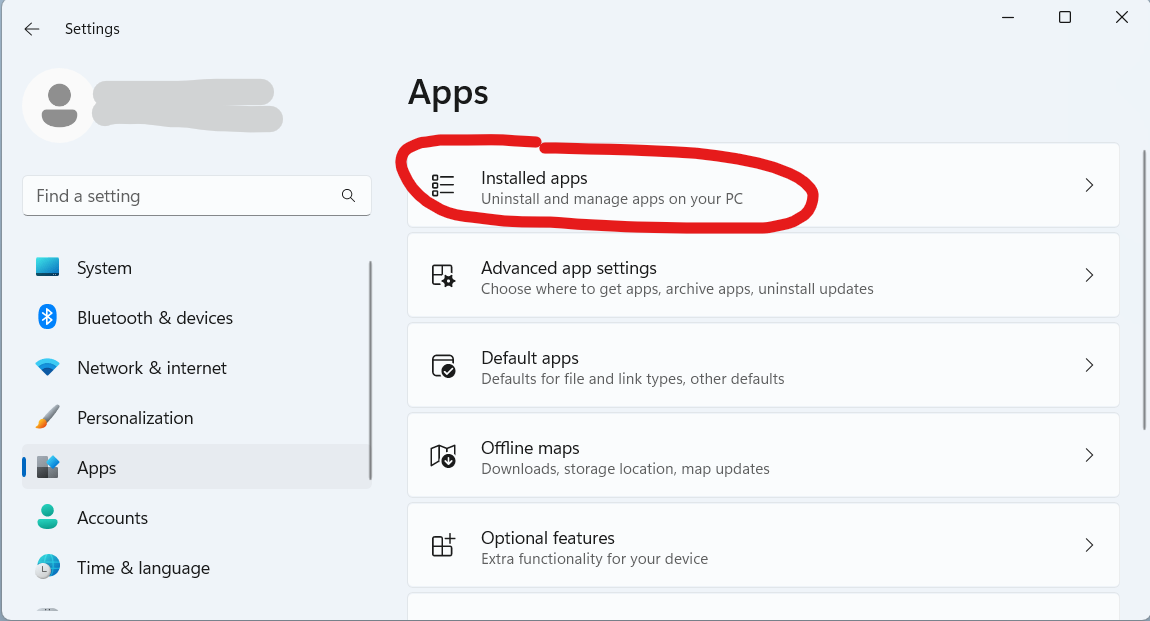Image resolution: width=1150 pixels, height=621 pixels.
Task: Click the Offline maps icon
Action: point(442,456)
